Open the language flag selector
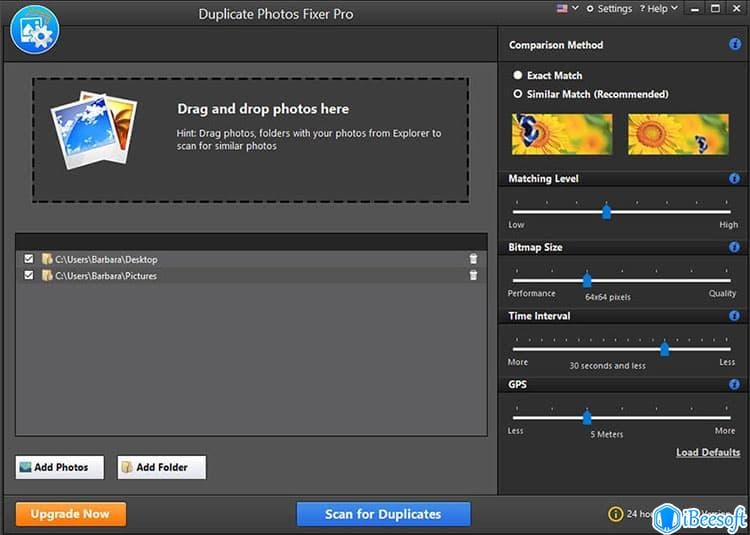Image resolution: width=750 pixels, height=535 pixels. coord(567,8)
